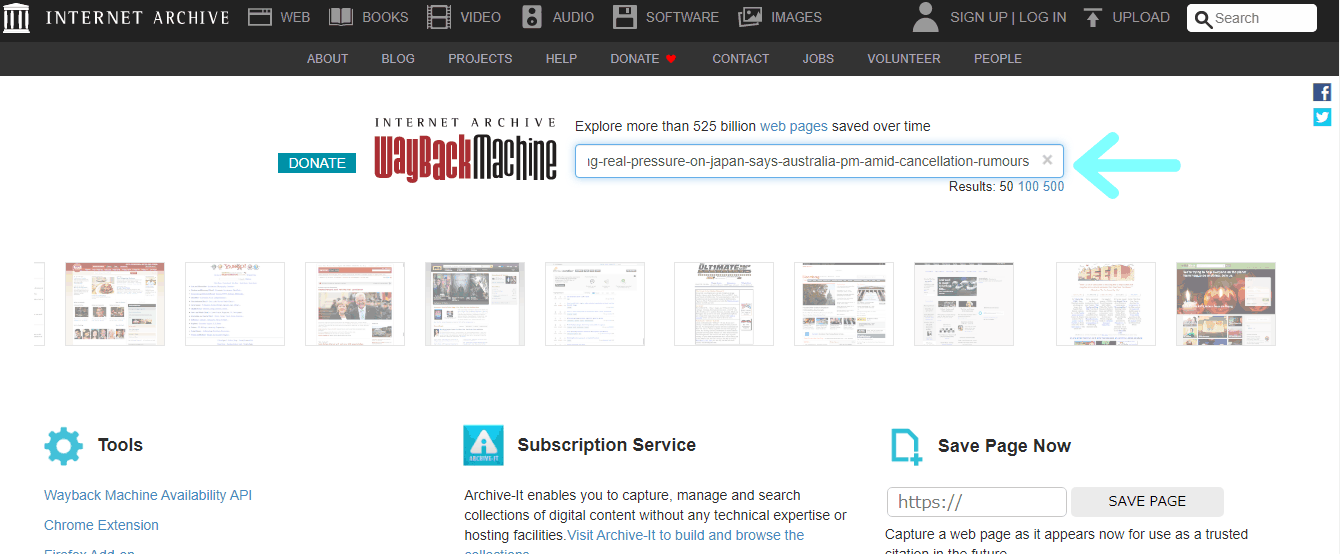The image size is (1340, 554).
Task: Open the first full site thumbnail in carousel
Action: pos(115,304)
